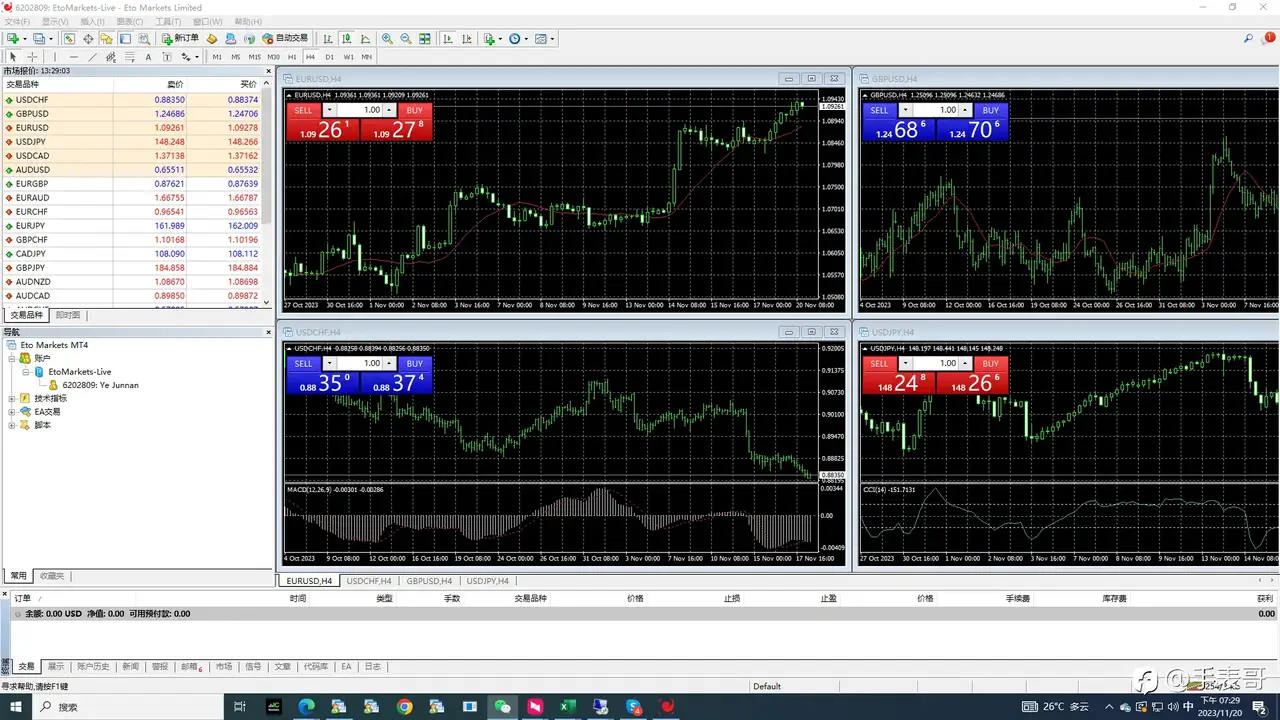
Task: Switch timeframe to D1
Action: click(329, 57)
